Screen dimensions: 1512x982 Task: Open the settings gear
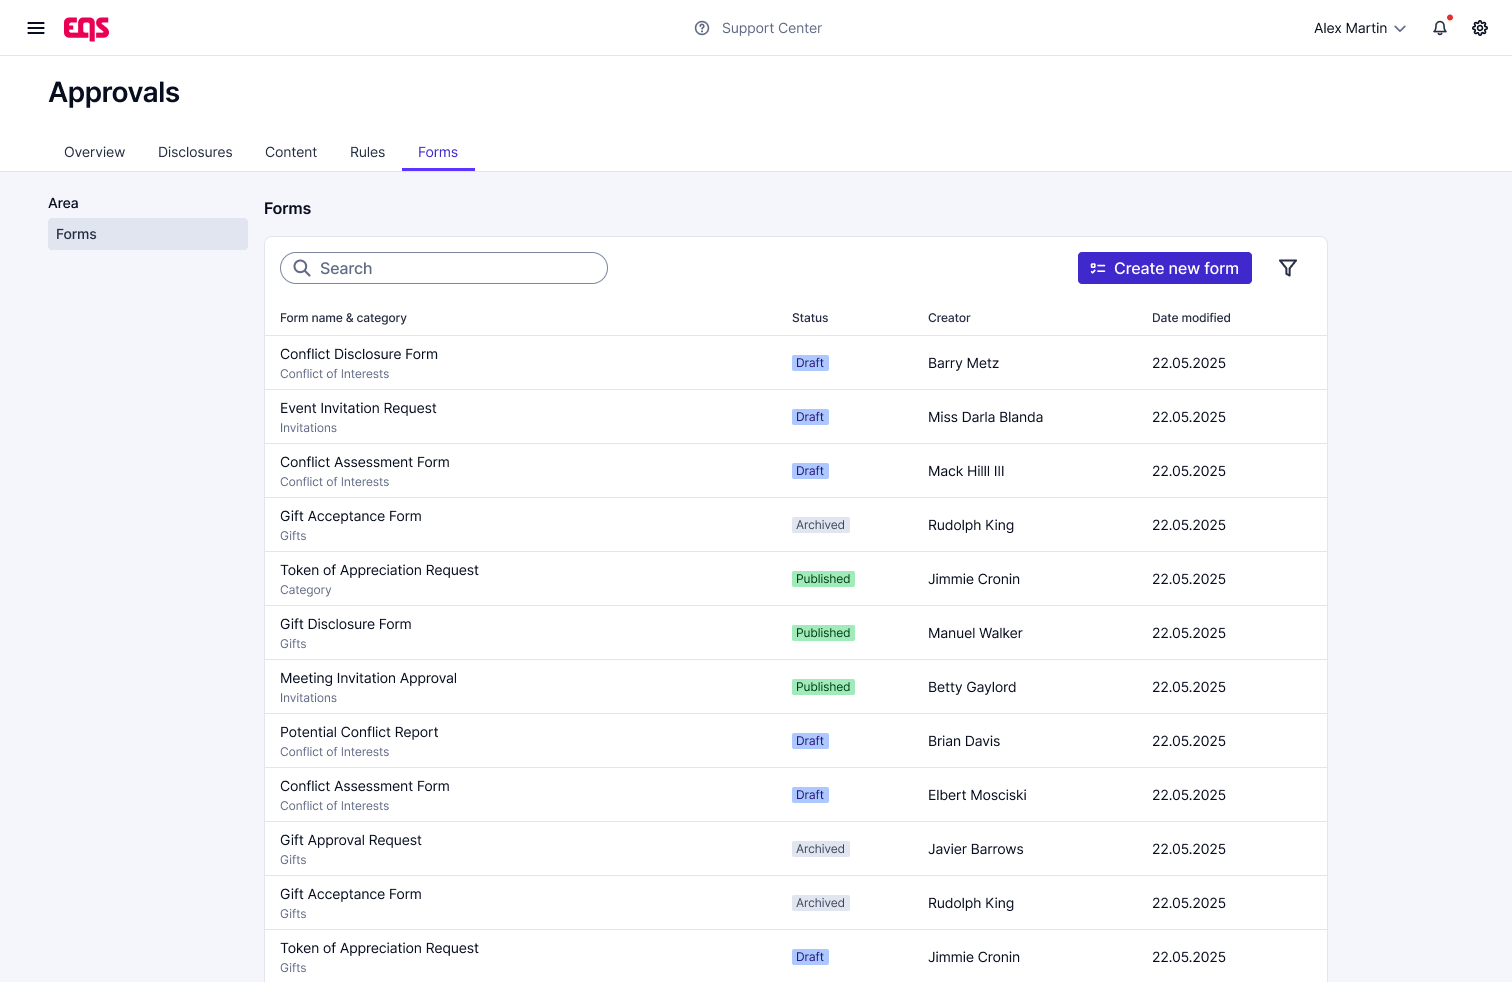(x=1480, y=28)
